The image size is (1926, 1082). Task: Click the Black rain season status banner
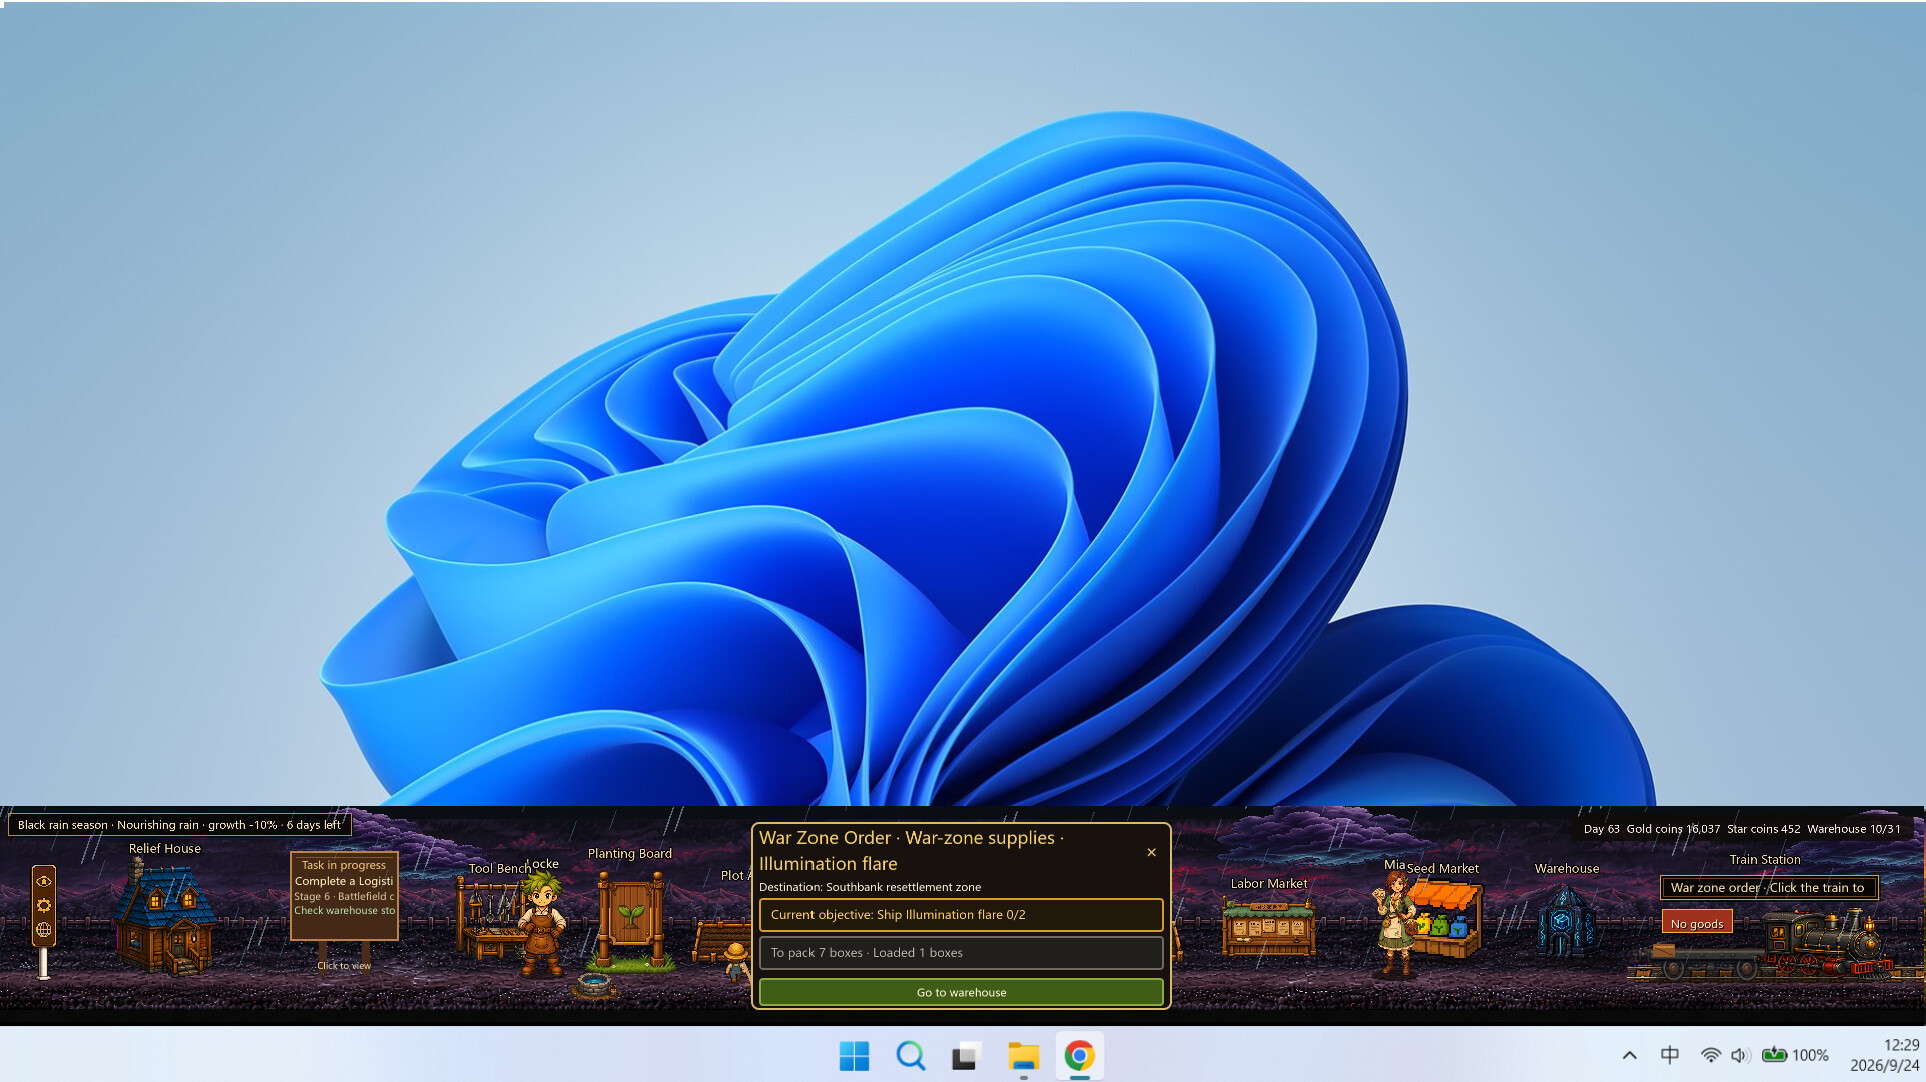click(x=180, y=825)
